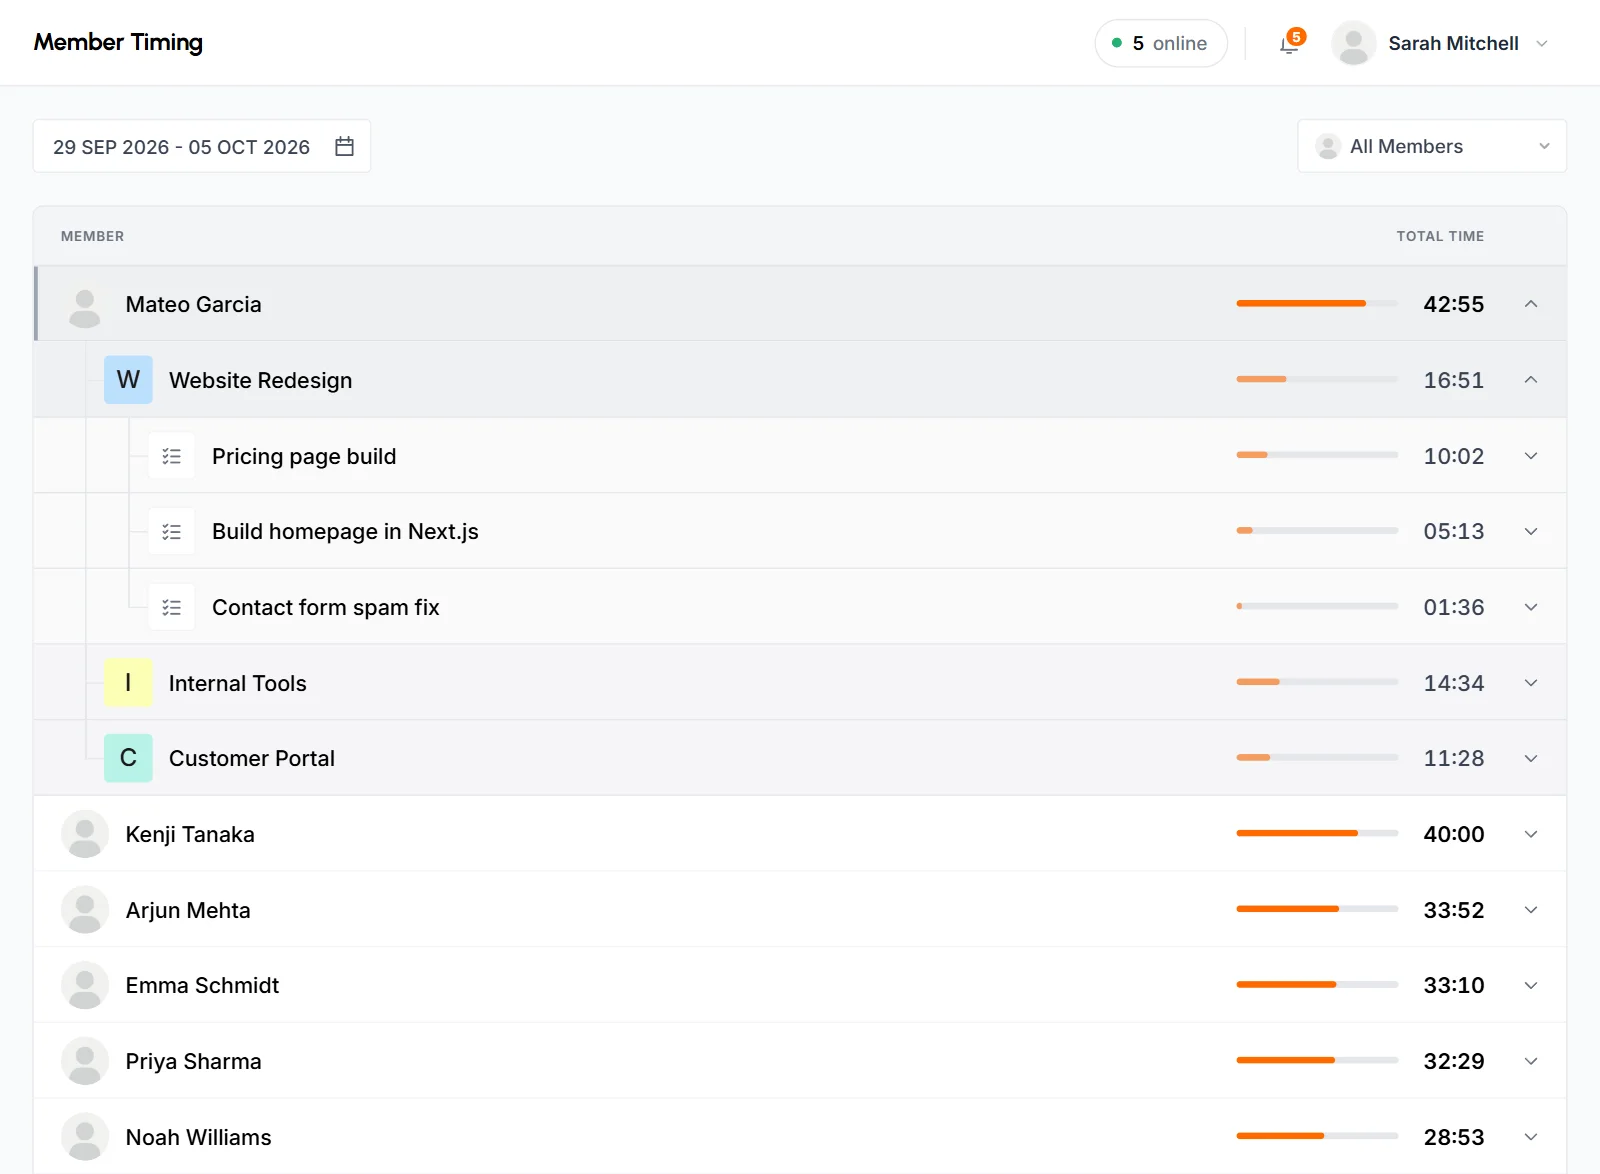
Task: Click the Customer Portal C project badge
Action: click(x=128, y=758)
